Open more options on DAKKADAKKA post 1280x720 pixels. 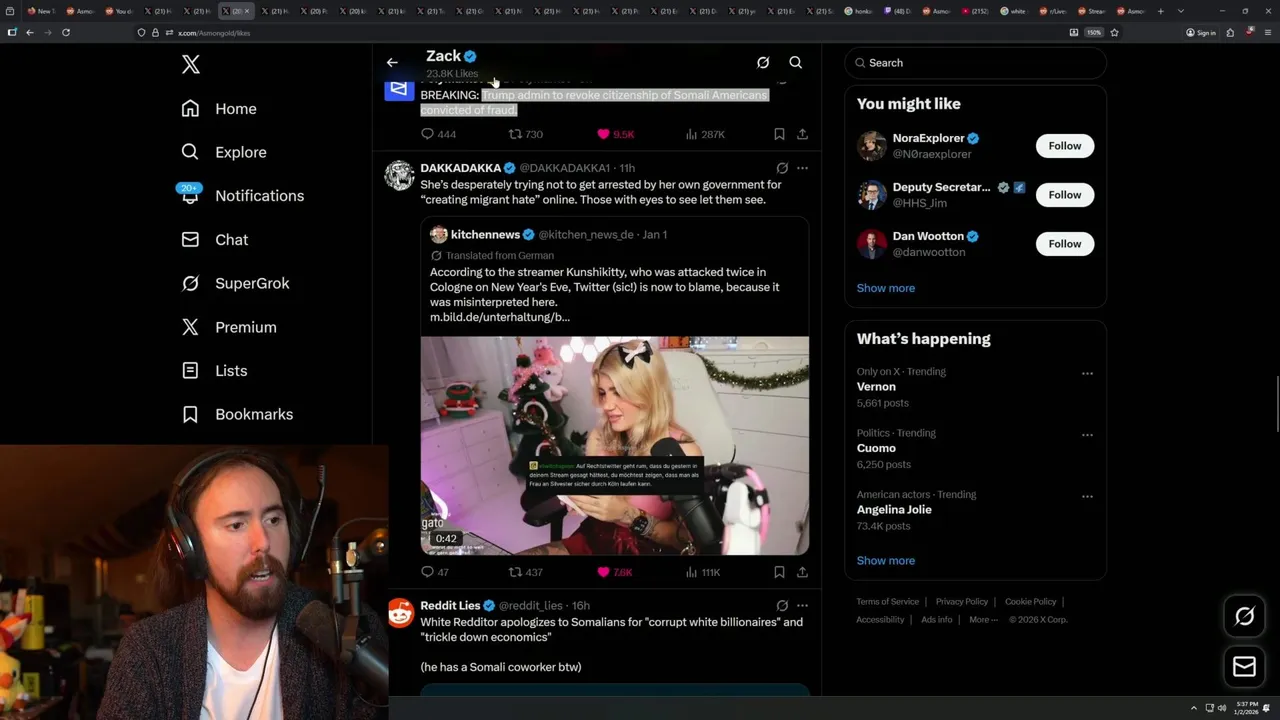click(802, 168)
